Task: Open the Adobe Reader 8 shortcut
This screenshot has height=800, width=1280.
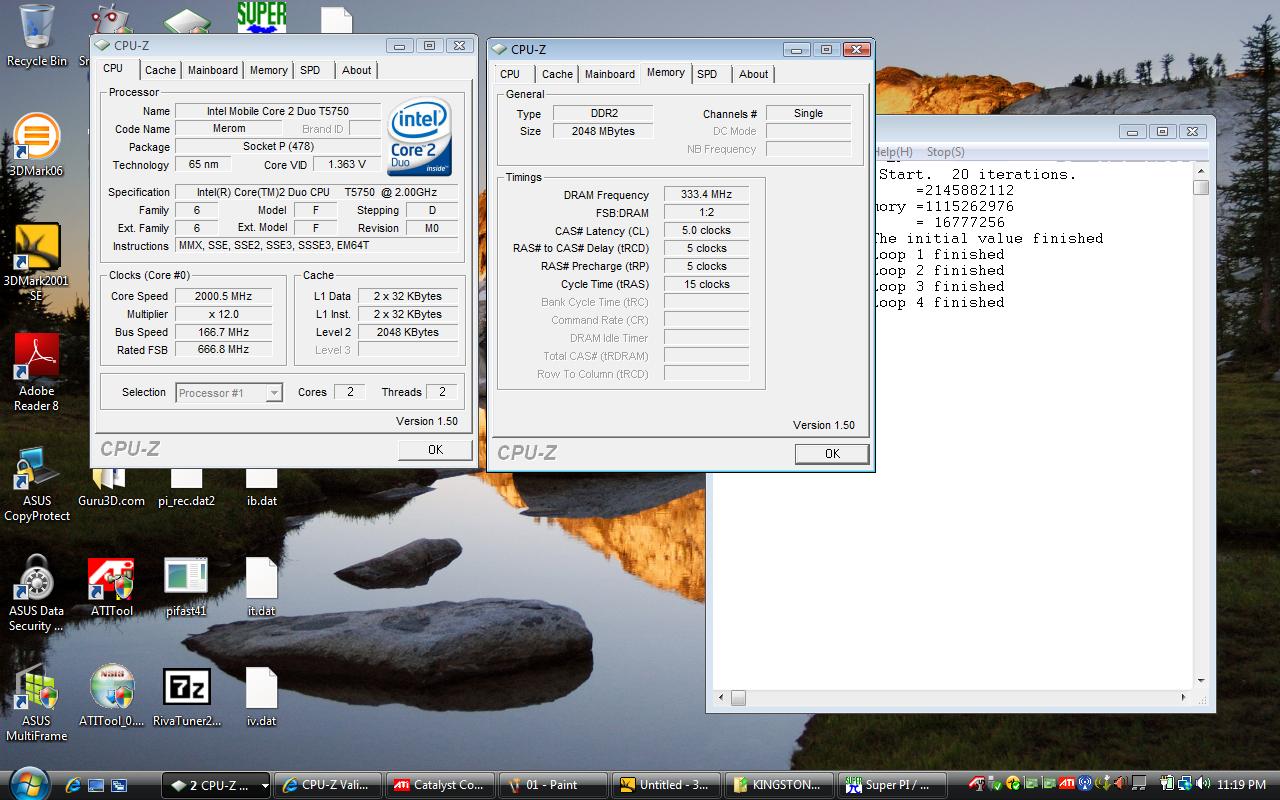Action: 36,372
